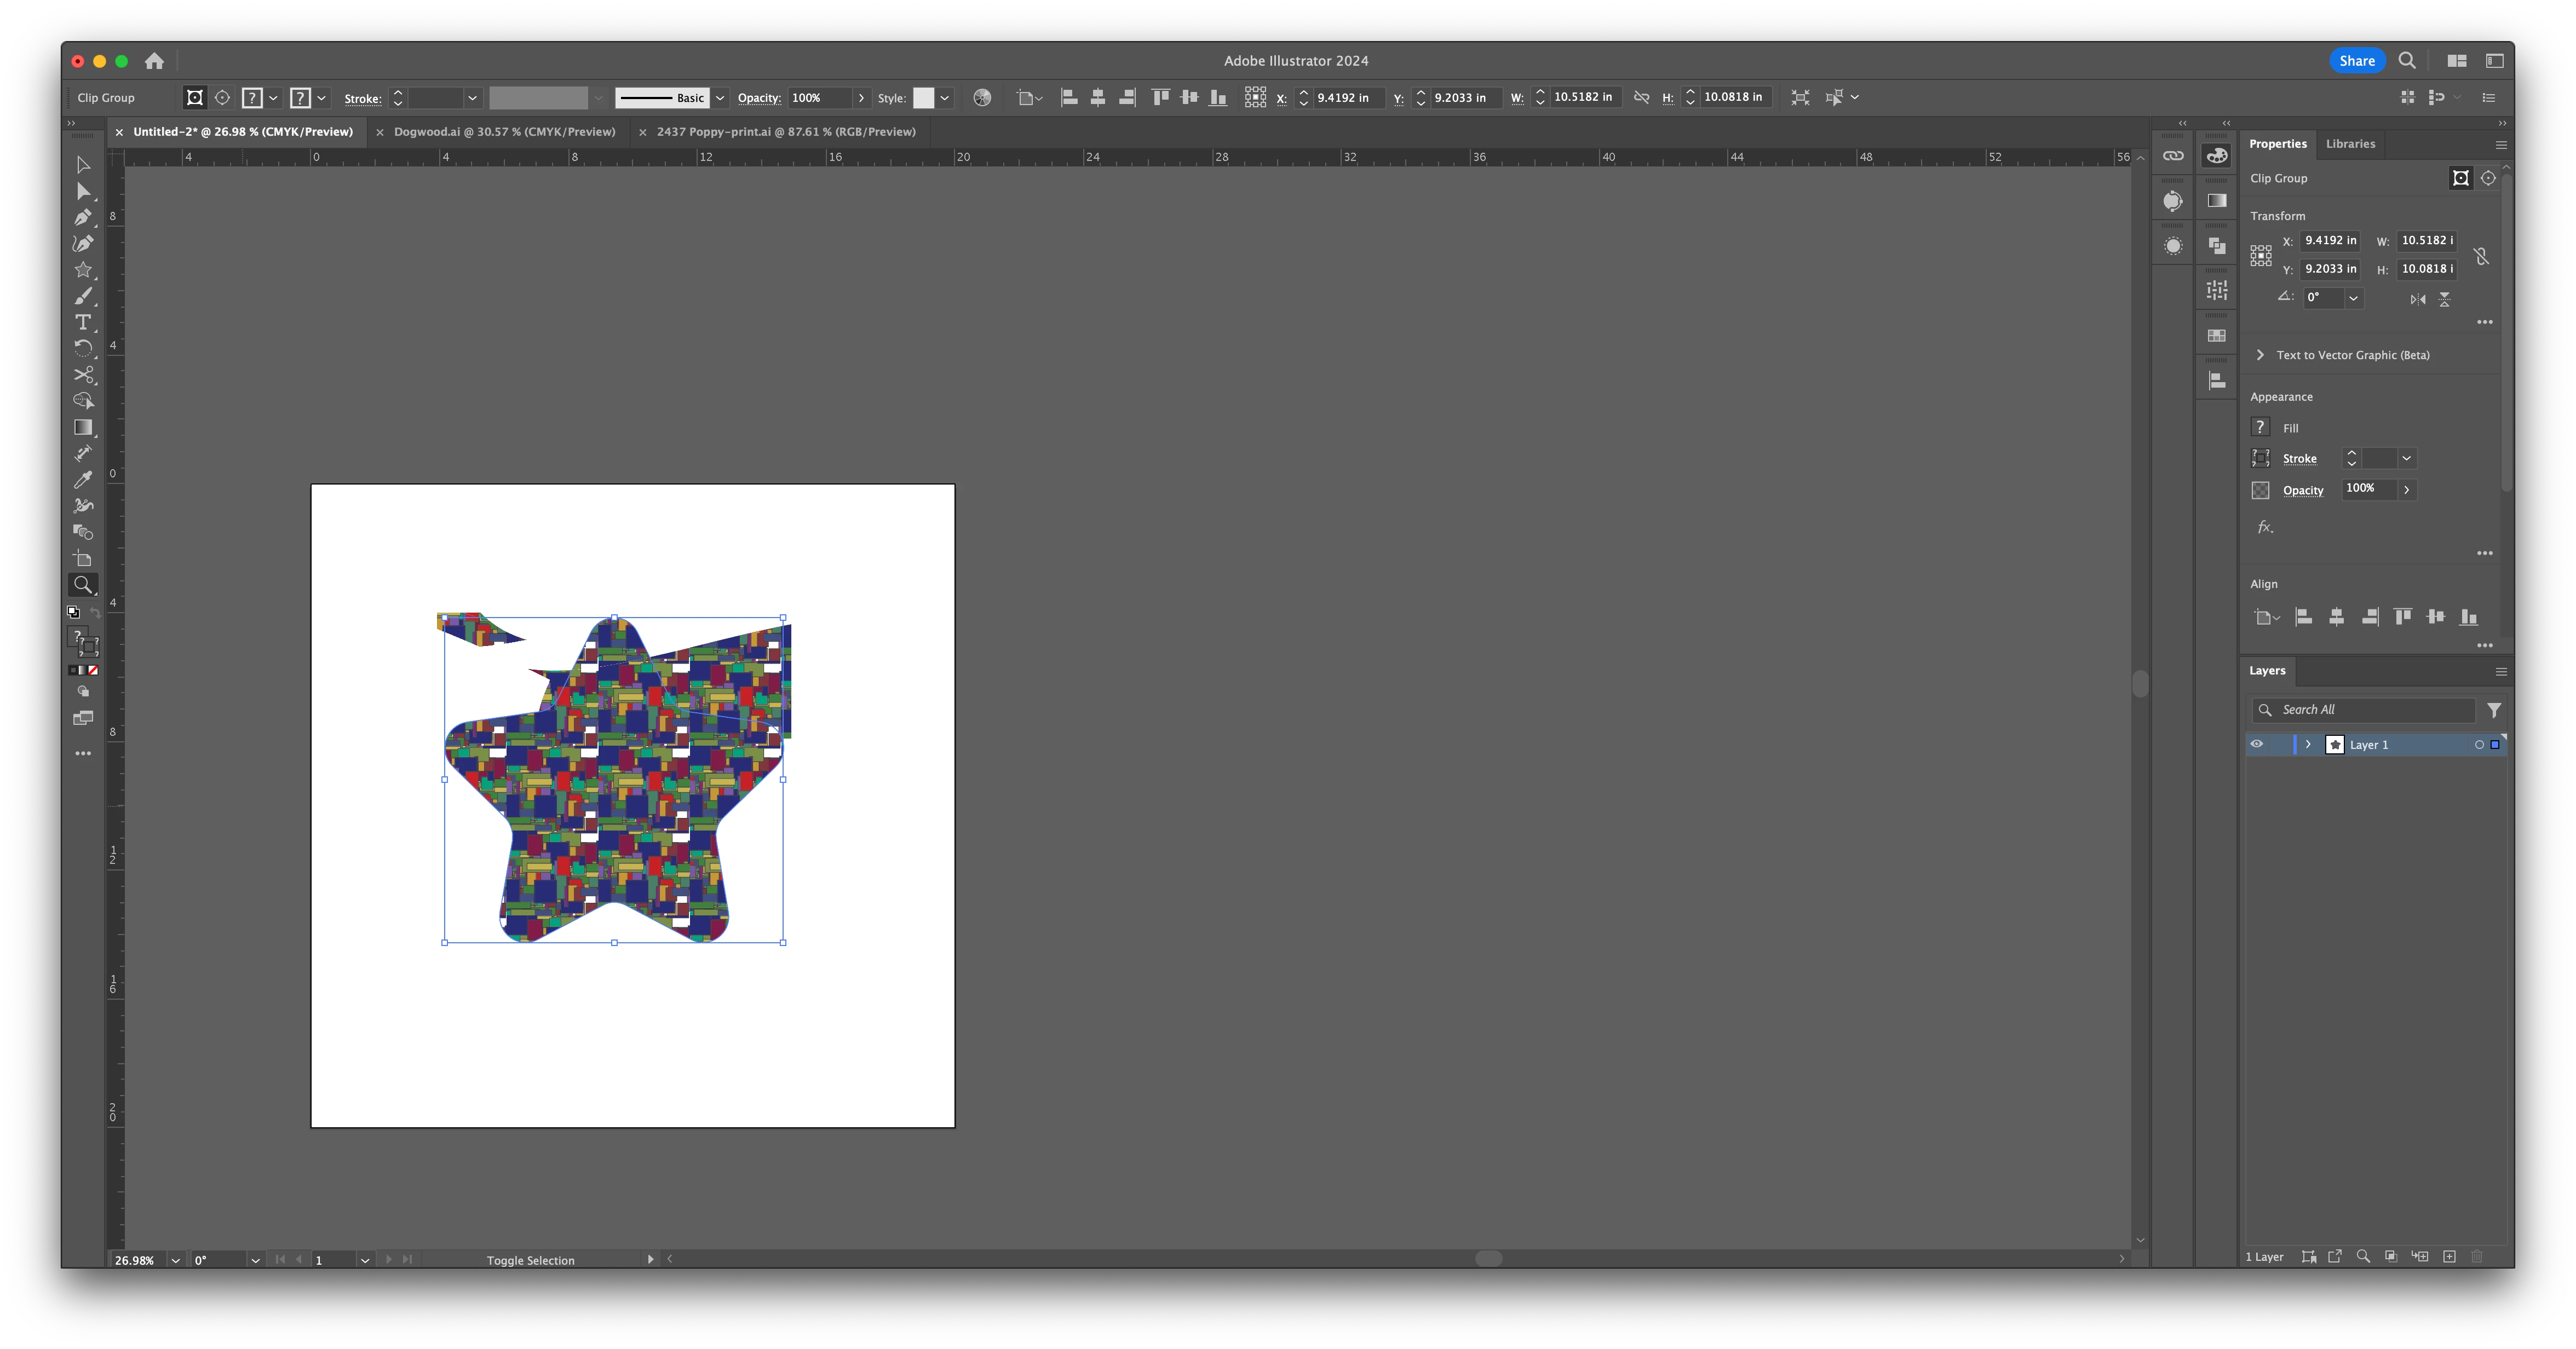This screenshot has width=2576, height=1349.
Task: Click the Stroke label in Appearance
Action: [x=2299, y=459]
